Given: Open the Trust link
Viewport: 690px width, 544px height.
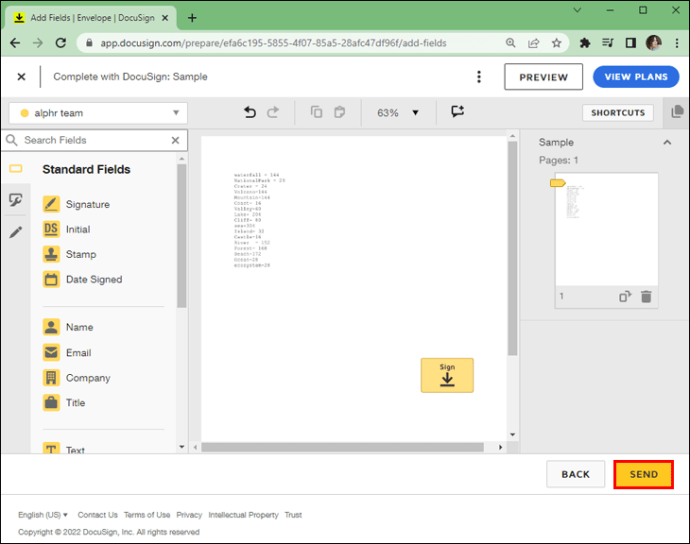Looking at the screenshot, I should click(x=293, y=515).
